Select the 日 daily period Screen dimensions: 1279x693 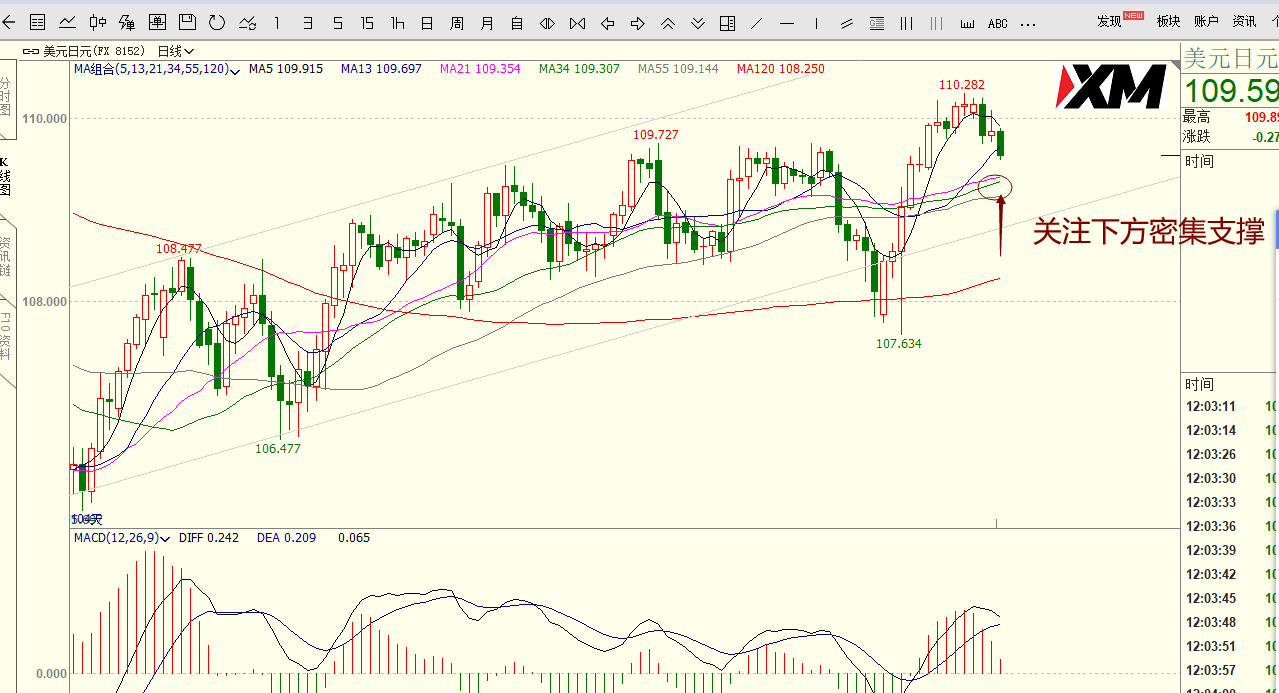click(x=427, y=22)
